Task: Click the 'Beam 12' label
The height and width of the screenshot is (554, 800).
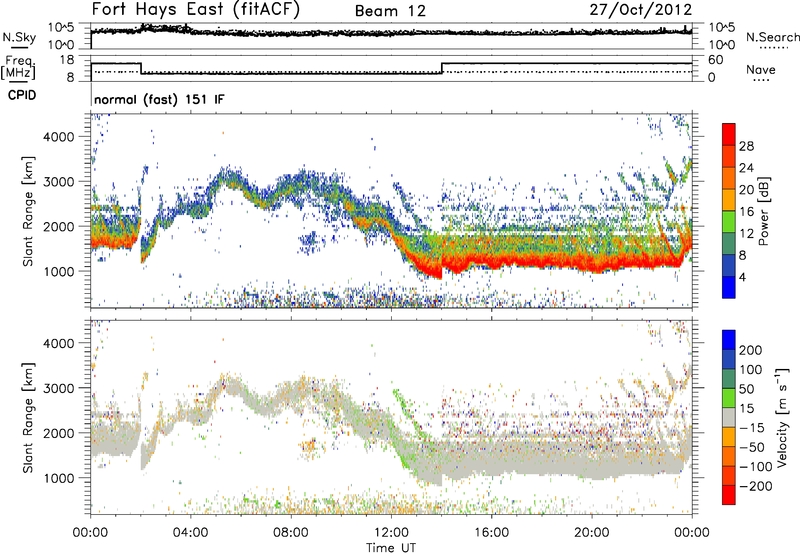Action: coord(390,11)
